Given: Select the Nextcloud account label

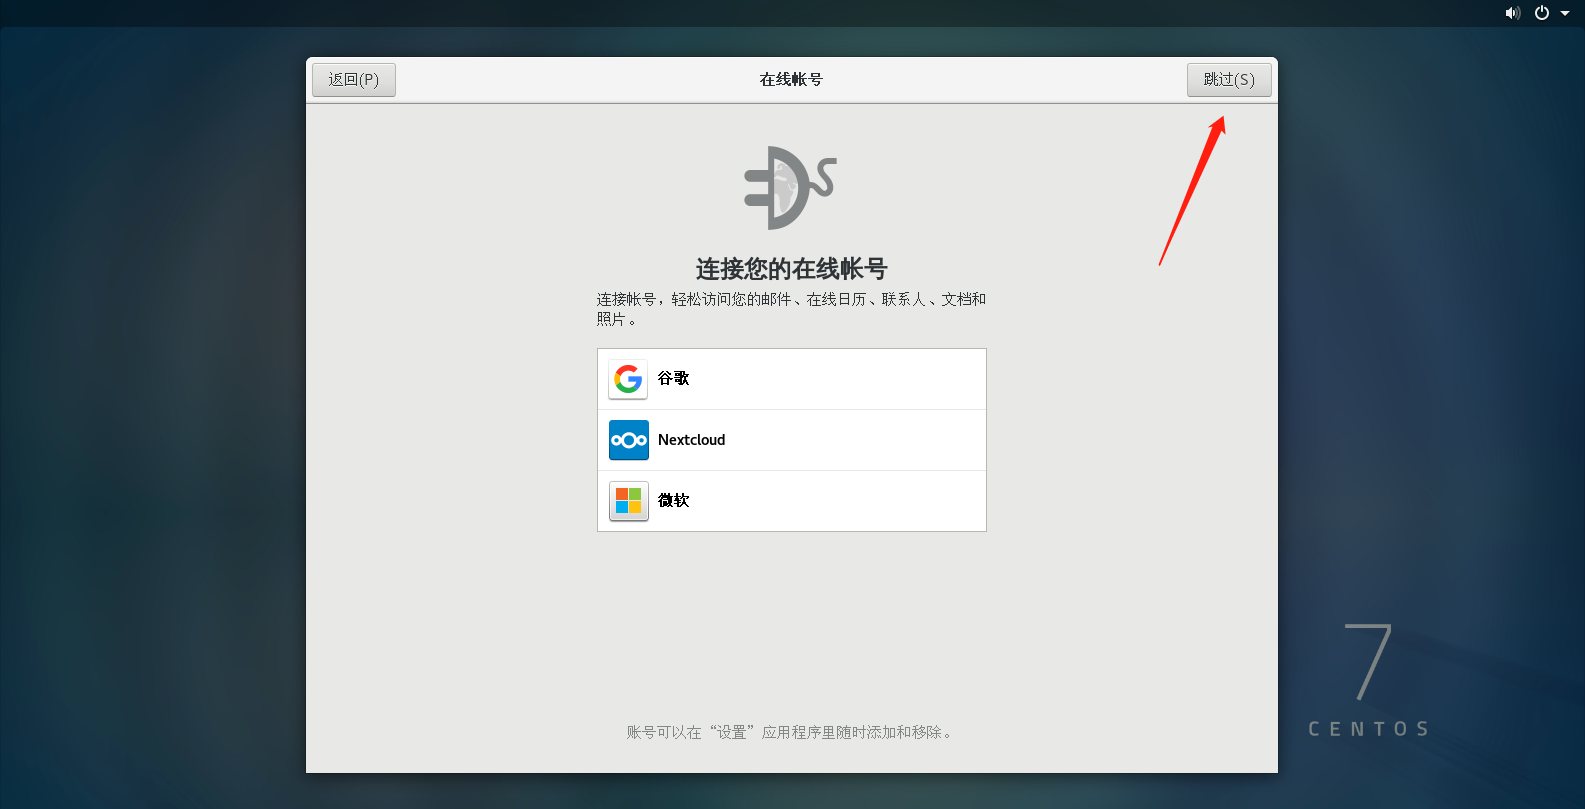Looking at the screenshot, I should (x=691, y=440).
